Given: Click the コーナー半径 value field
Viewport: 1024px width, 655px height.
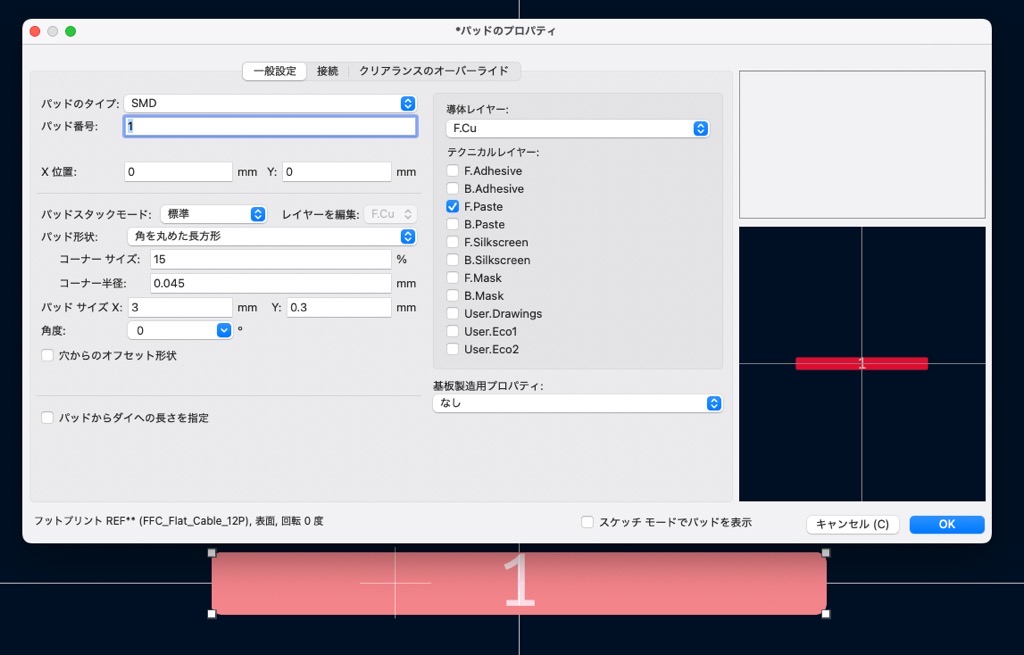Looking at the screenshot, I should point(270,283).
